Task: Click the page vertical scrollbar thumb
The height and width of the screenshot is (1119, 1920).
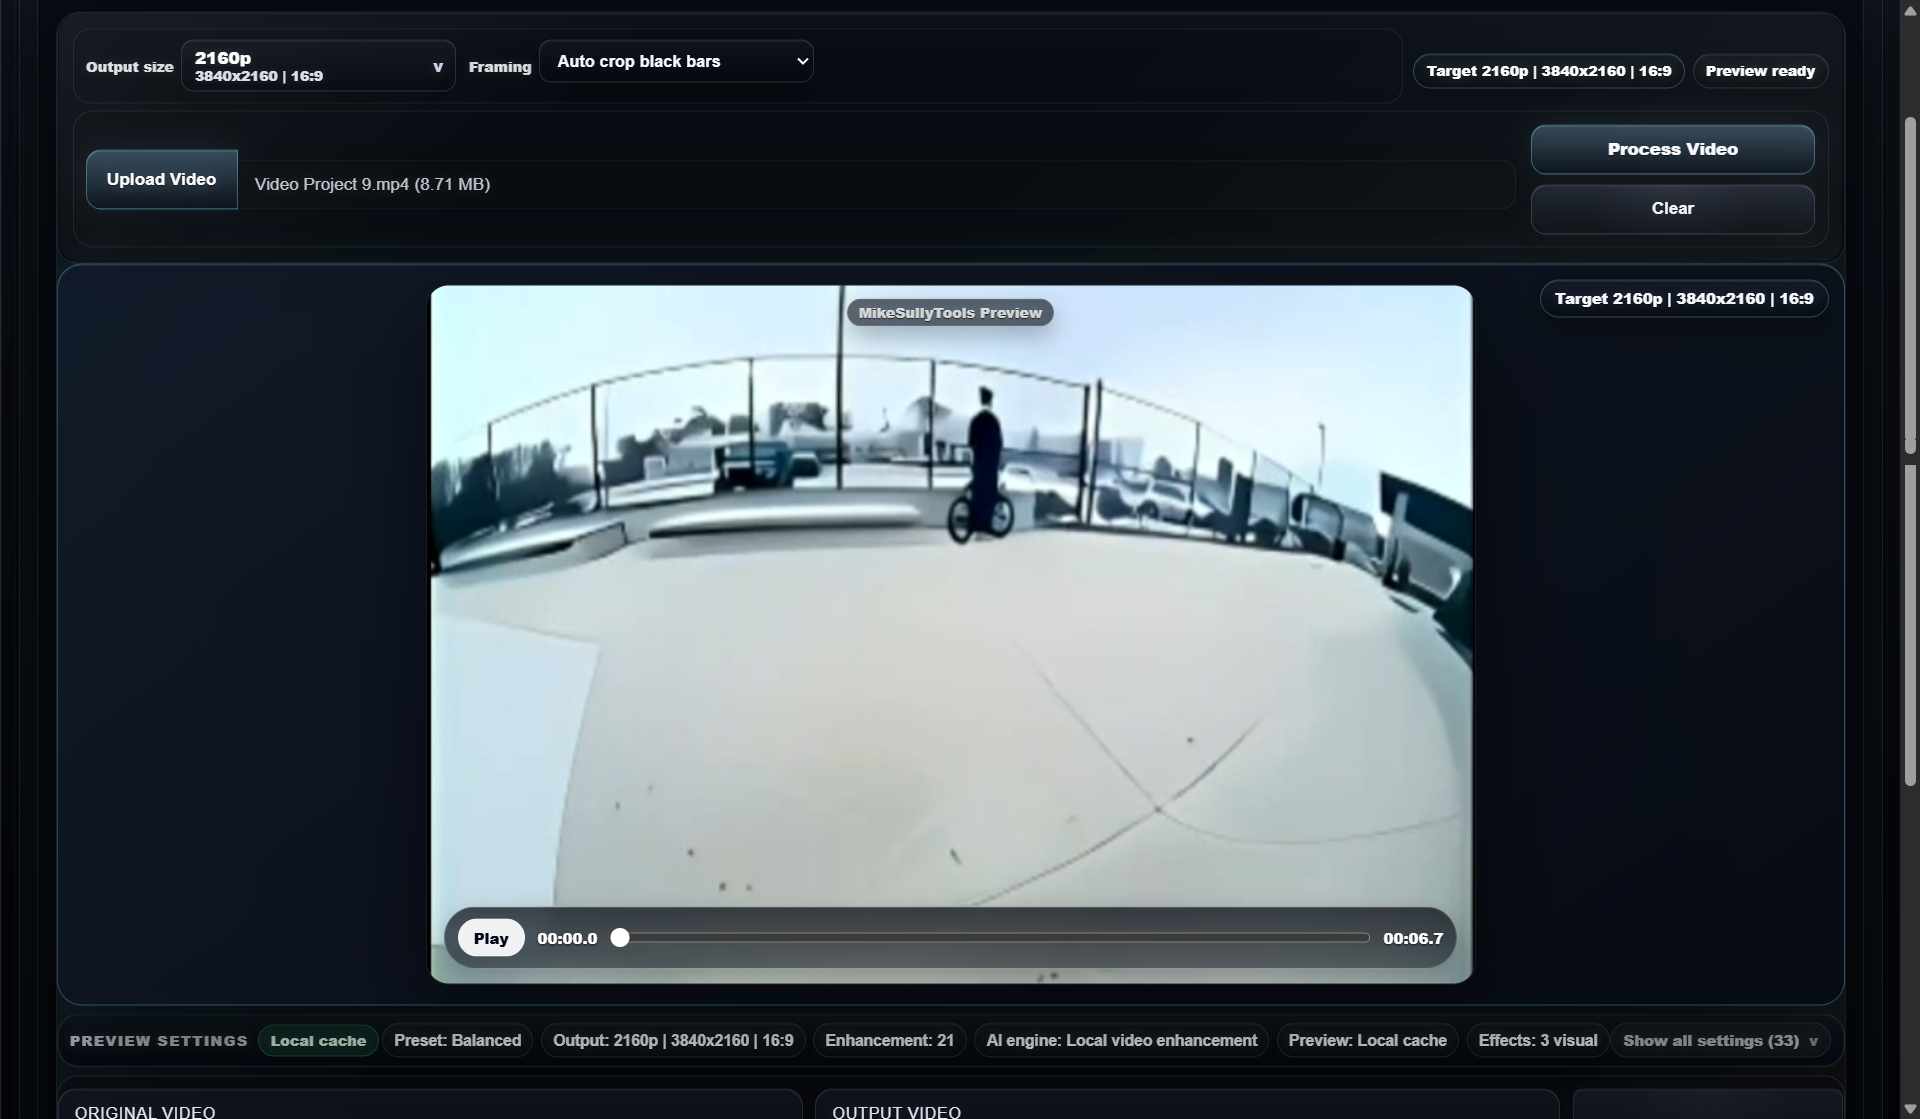Action: (1910, 450)
